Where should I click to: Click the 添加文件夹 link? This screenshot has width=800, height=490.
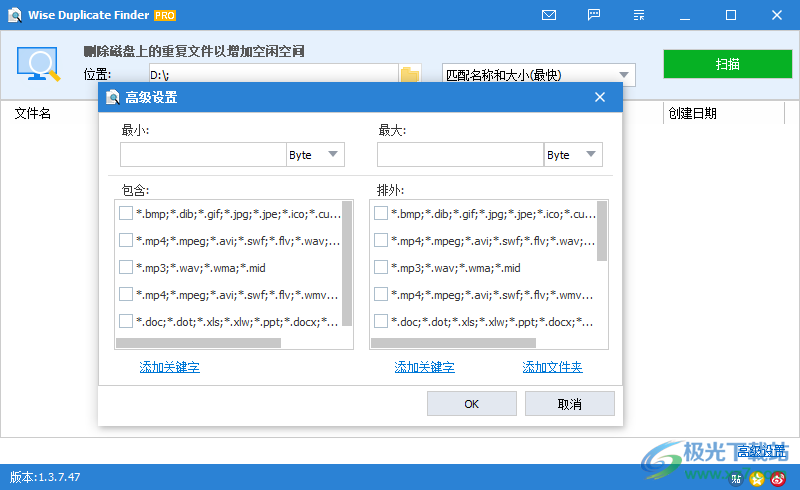(x=553, y=367)
